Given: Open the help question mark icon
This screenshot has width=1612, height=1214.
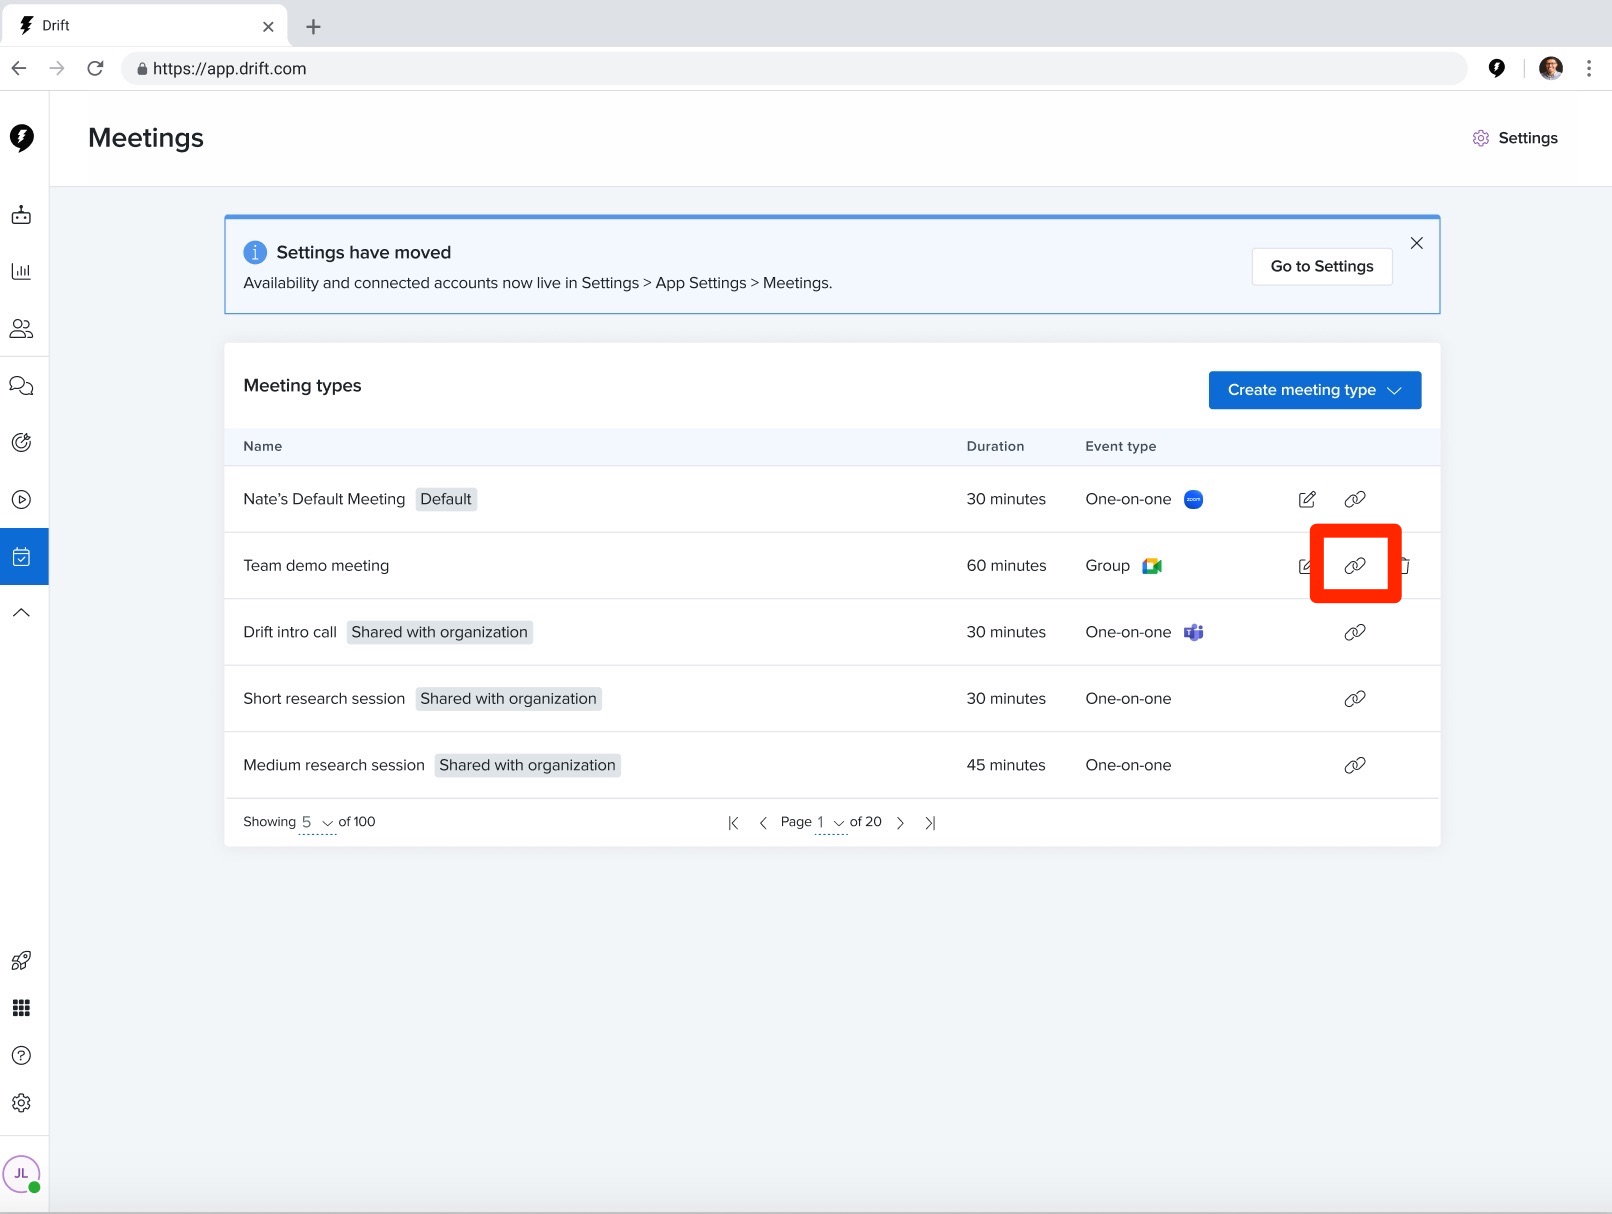Looking at the screenshot, I should [21, 1055].
